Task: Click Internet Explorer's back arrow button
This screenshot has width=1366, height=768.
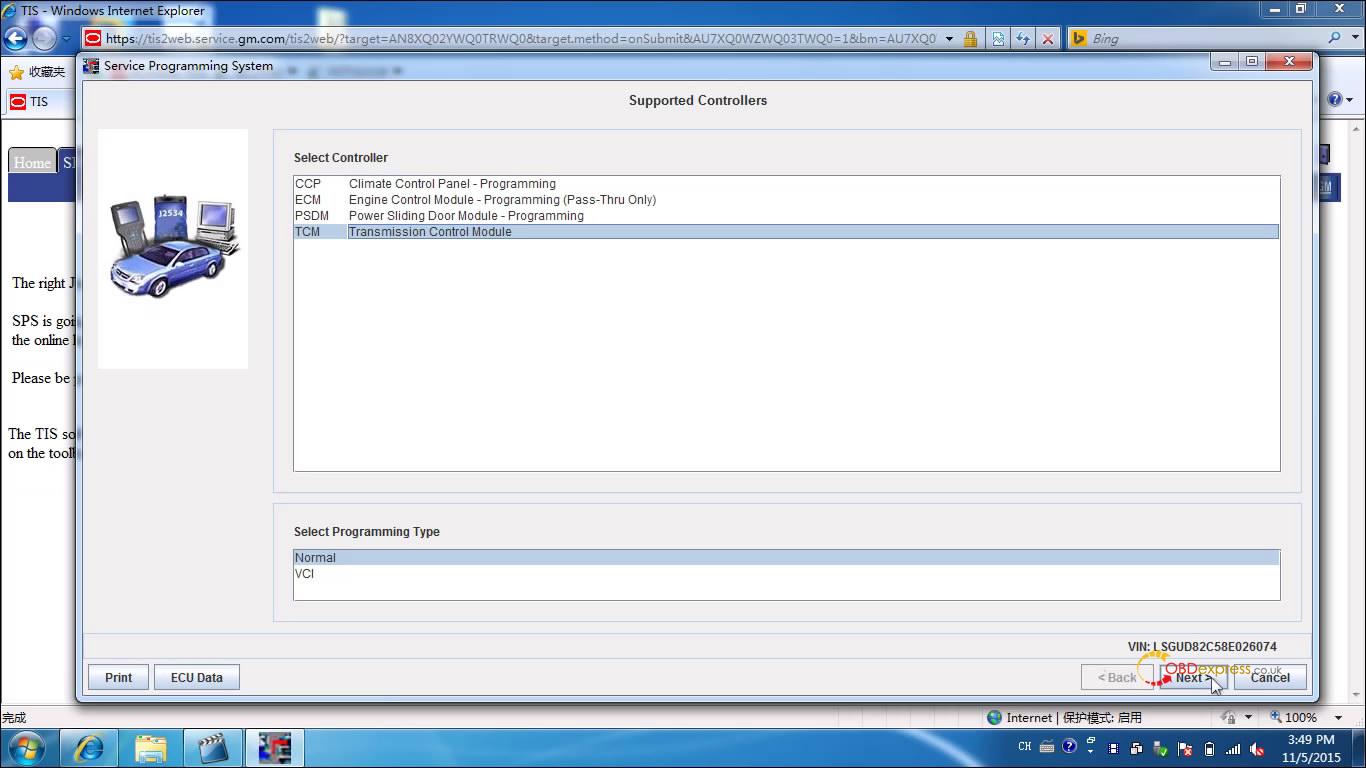Action: (15, 39)
